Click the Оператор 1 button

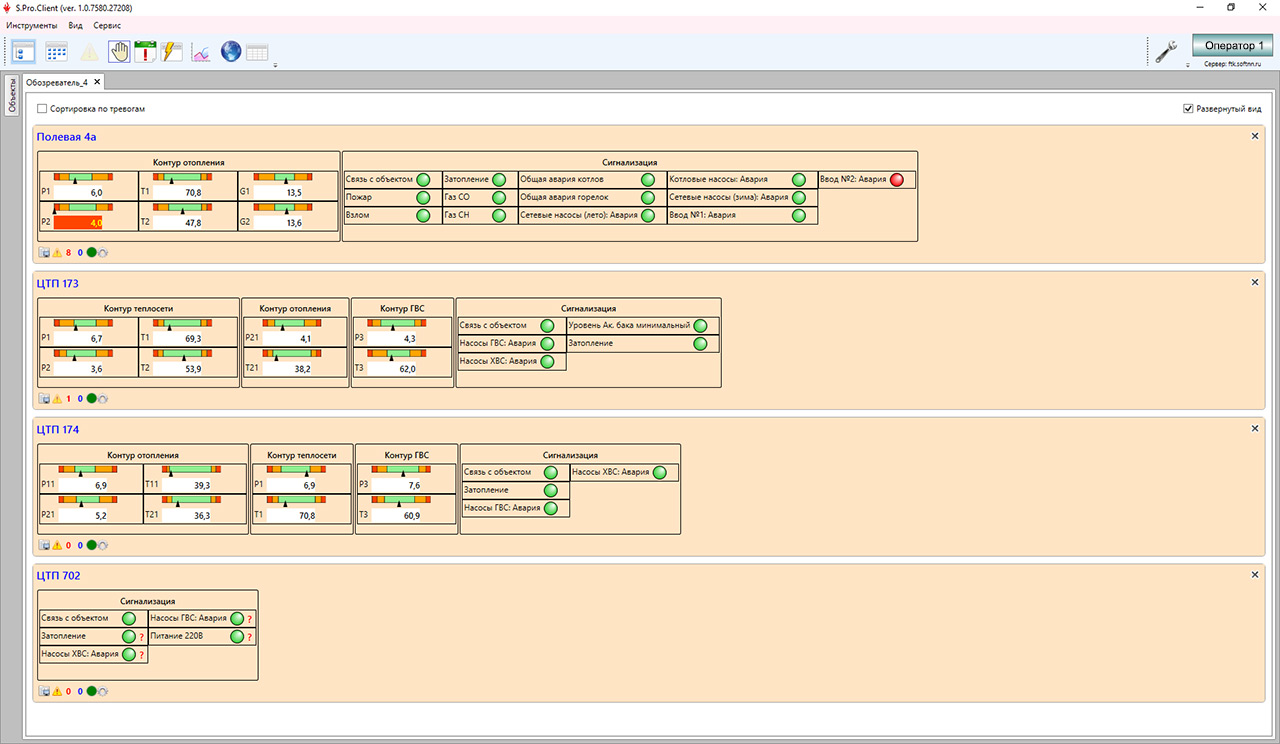(x=1232, y=46)
